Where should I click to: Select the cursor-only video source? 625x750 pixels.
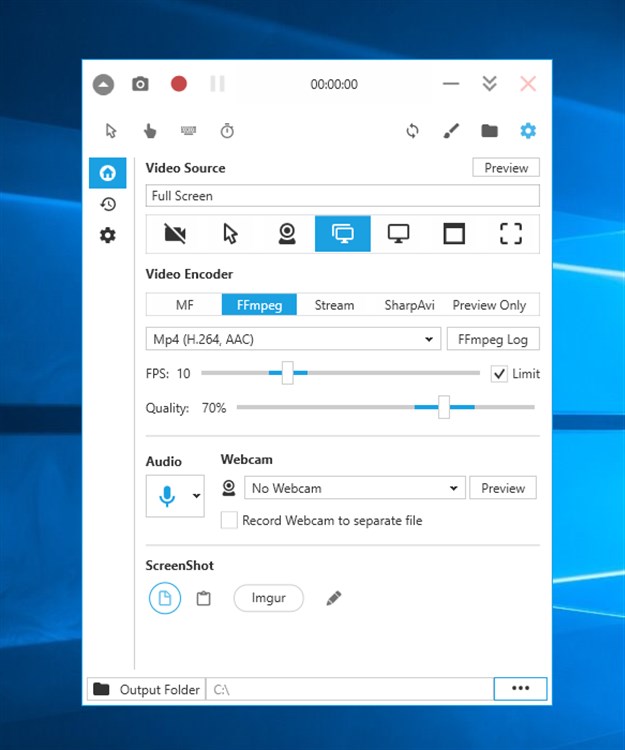pos(230,234)
